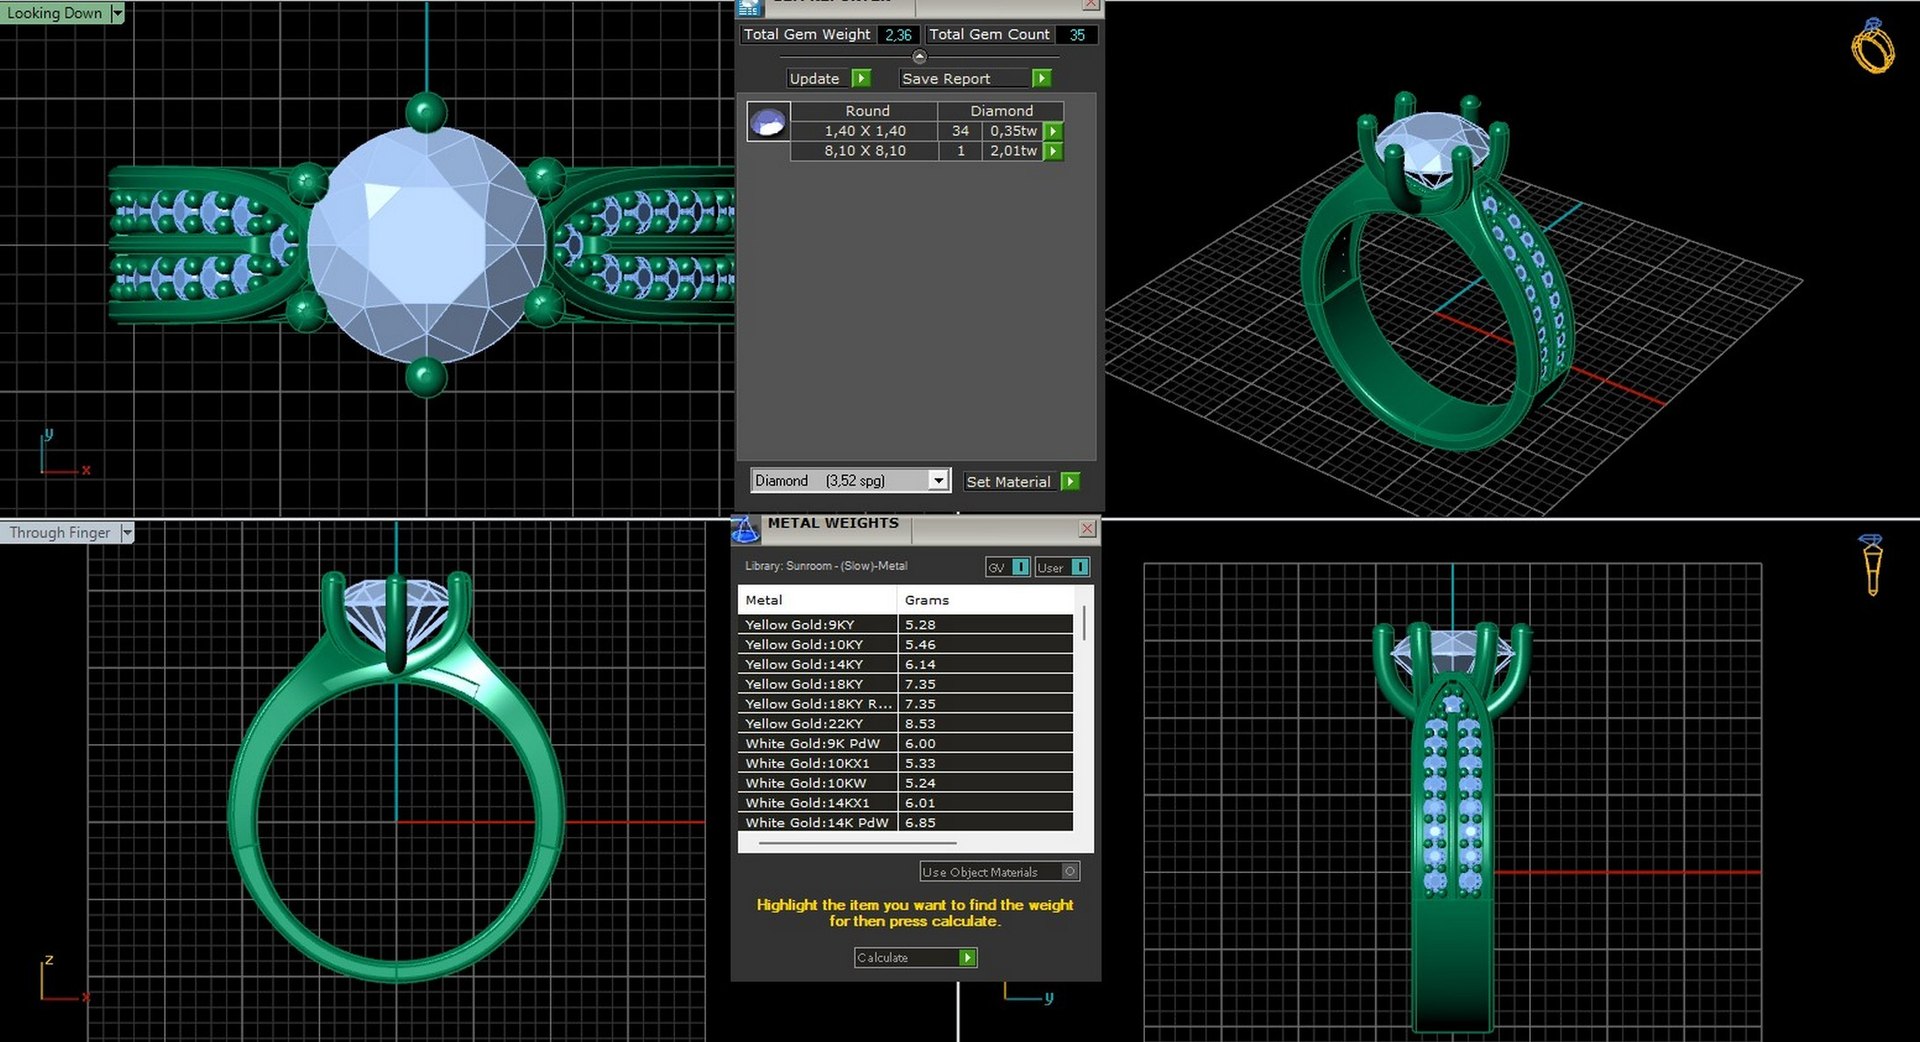Image resolution: width=1920 pixels, height=1042 pixels.
Task: Open the Through Finger viewport dropdown
Action: tap(127, 533)
